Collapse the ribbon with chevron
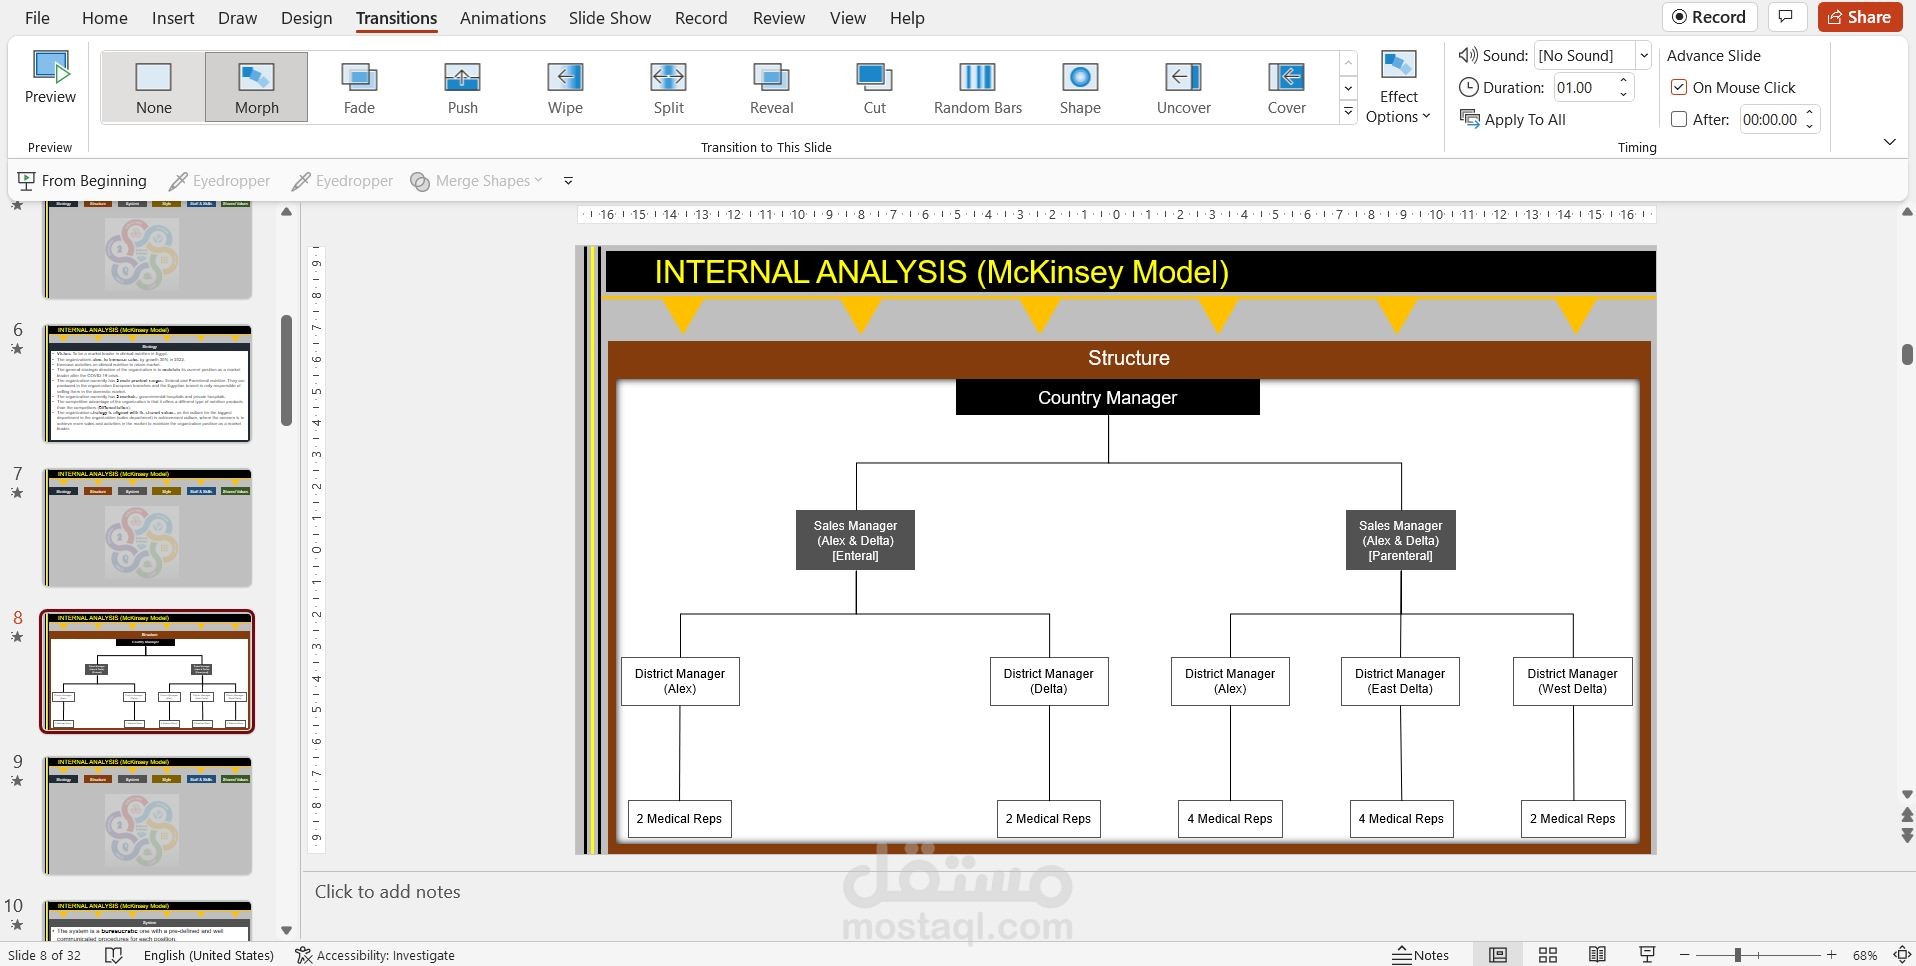Image resolution: width=1916 pixels, height=966 pixels. (x=1889, y=142)
